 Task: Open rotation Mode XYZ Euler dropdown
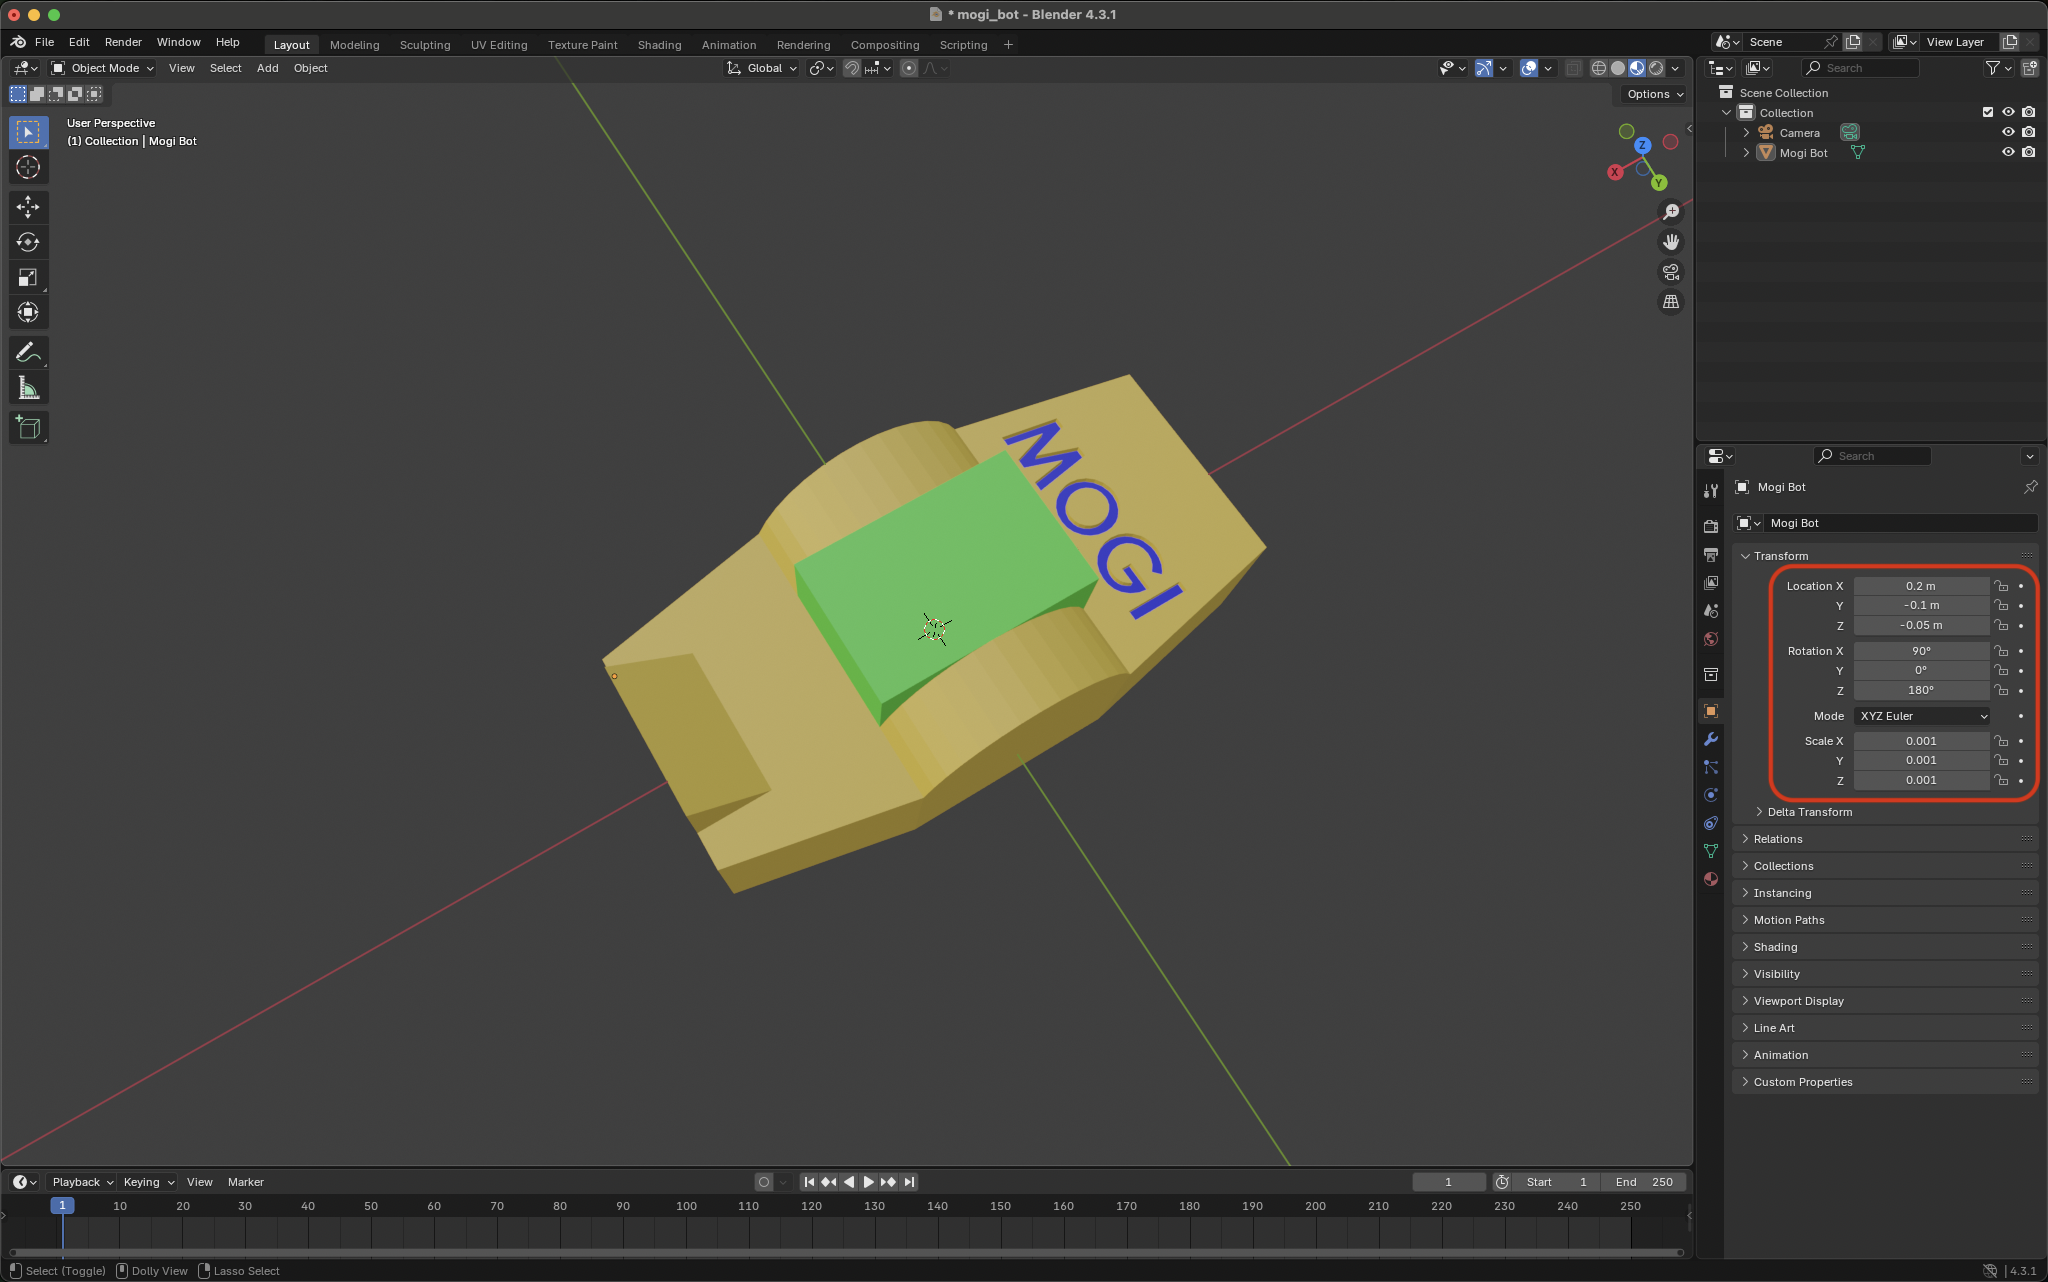1921,716
